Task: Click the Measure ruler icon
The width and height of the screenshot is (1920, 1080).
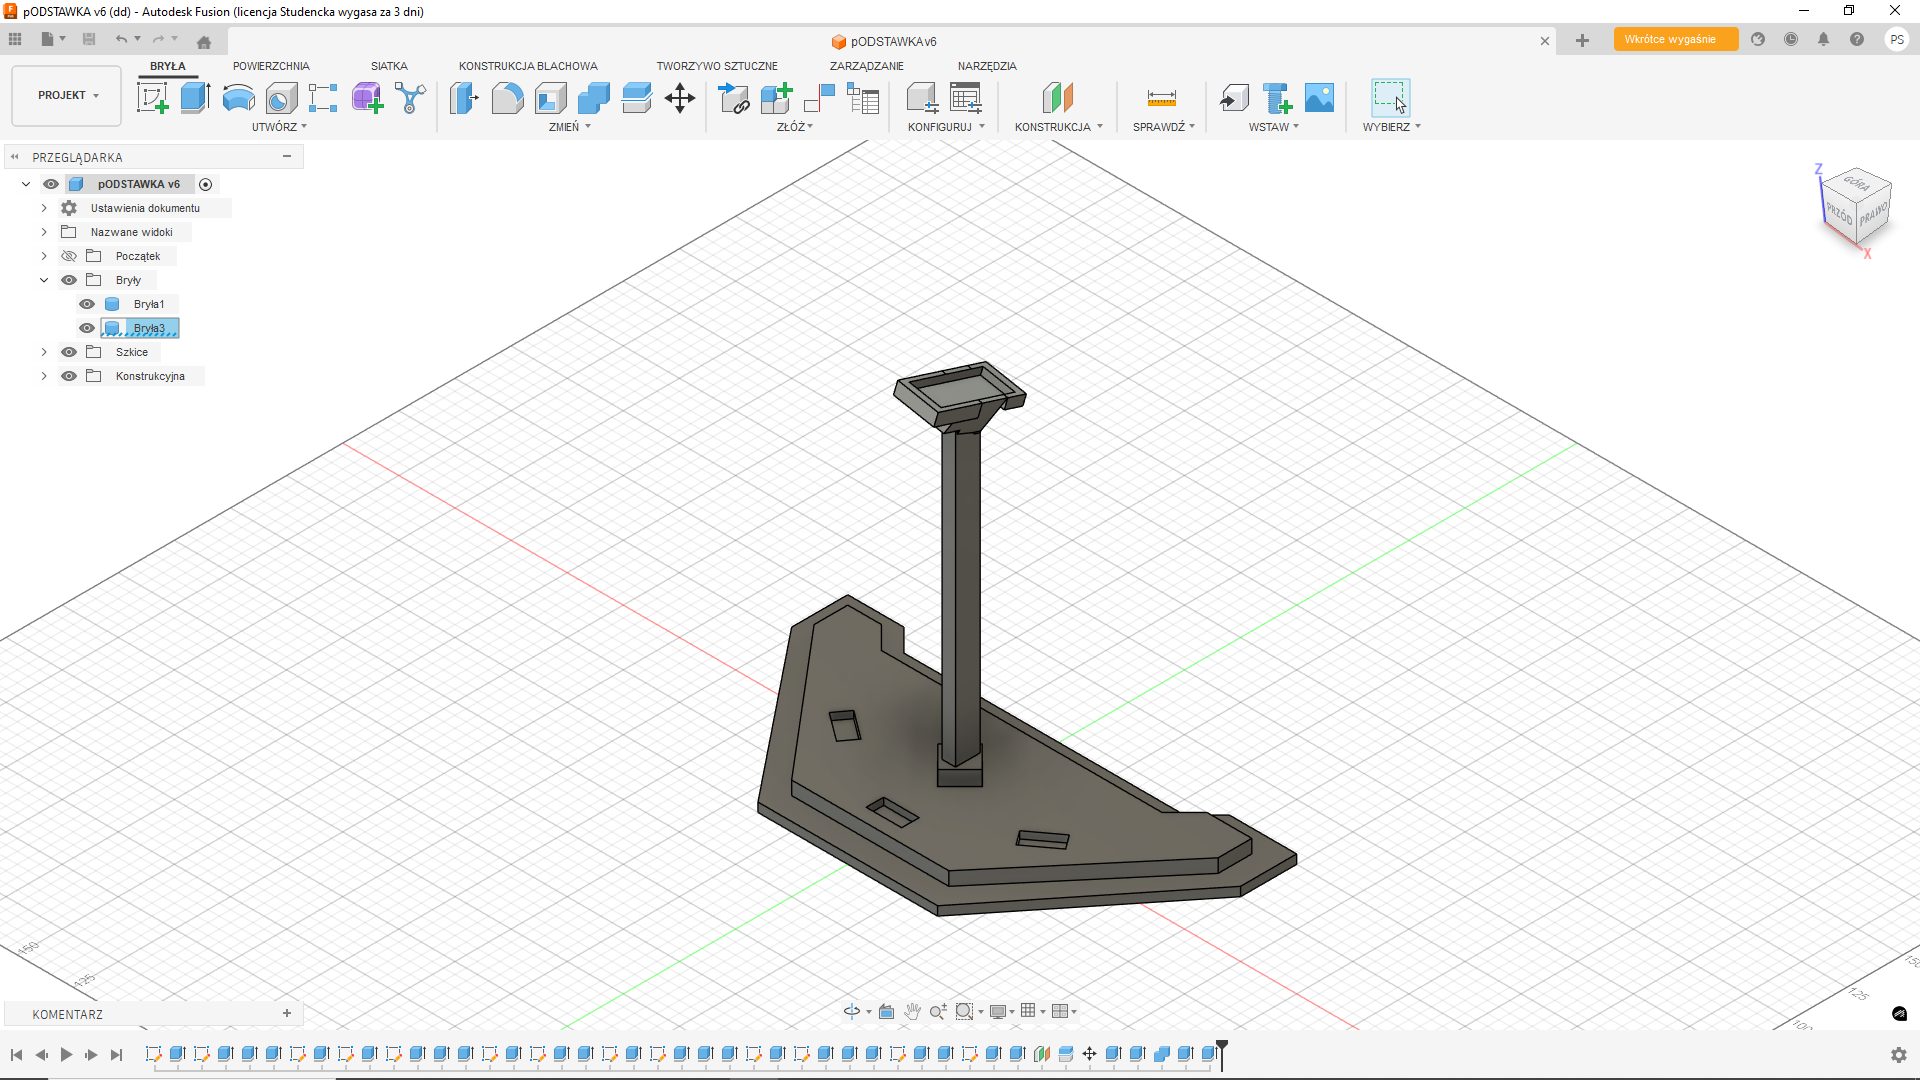Action: pos(1161,98)
